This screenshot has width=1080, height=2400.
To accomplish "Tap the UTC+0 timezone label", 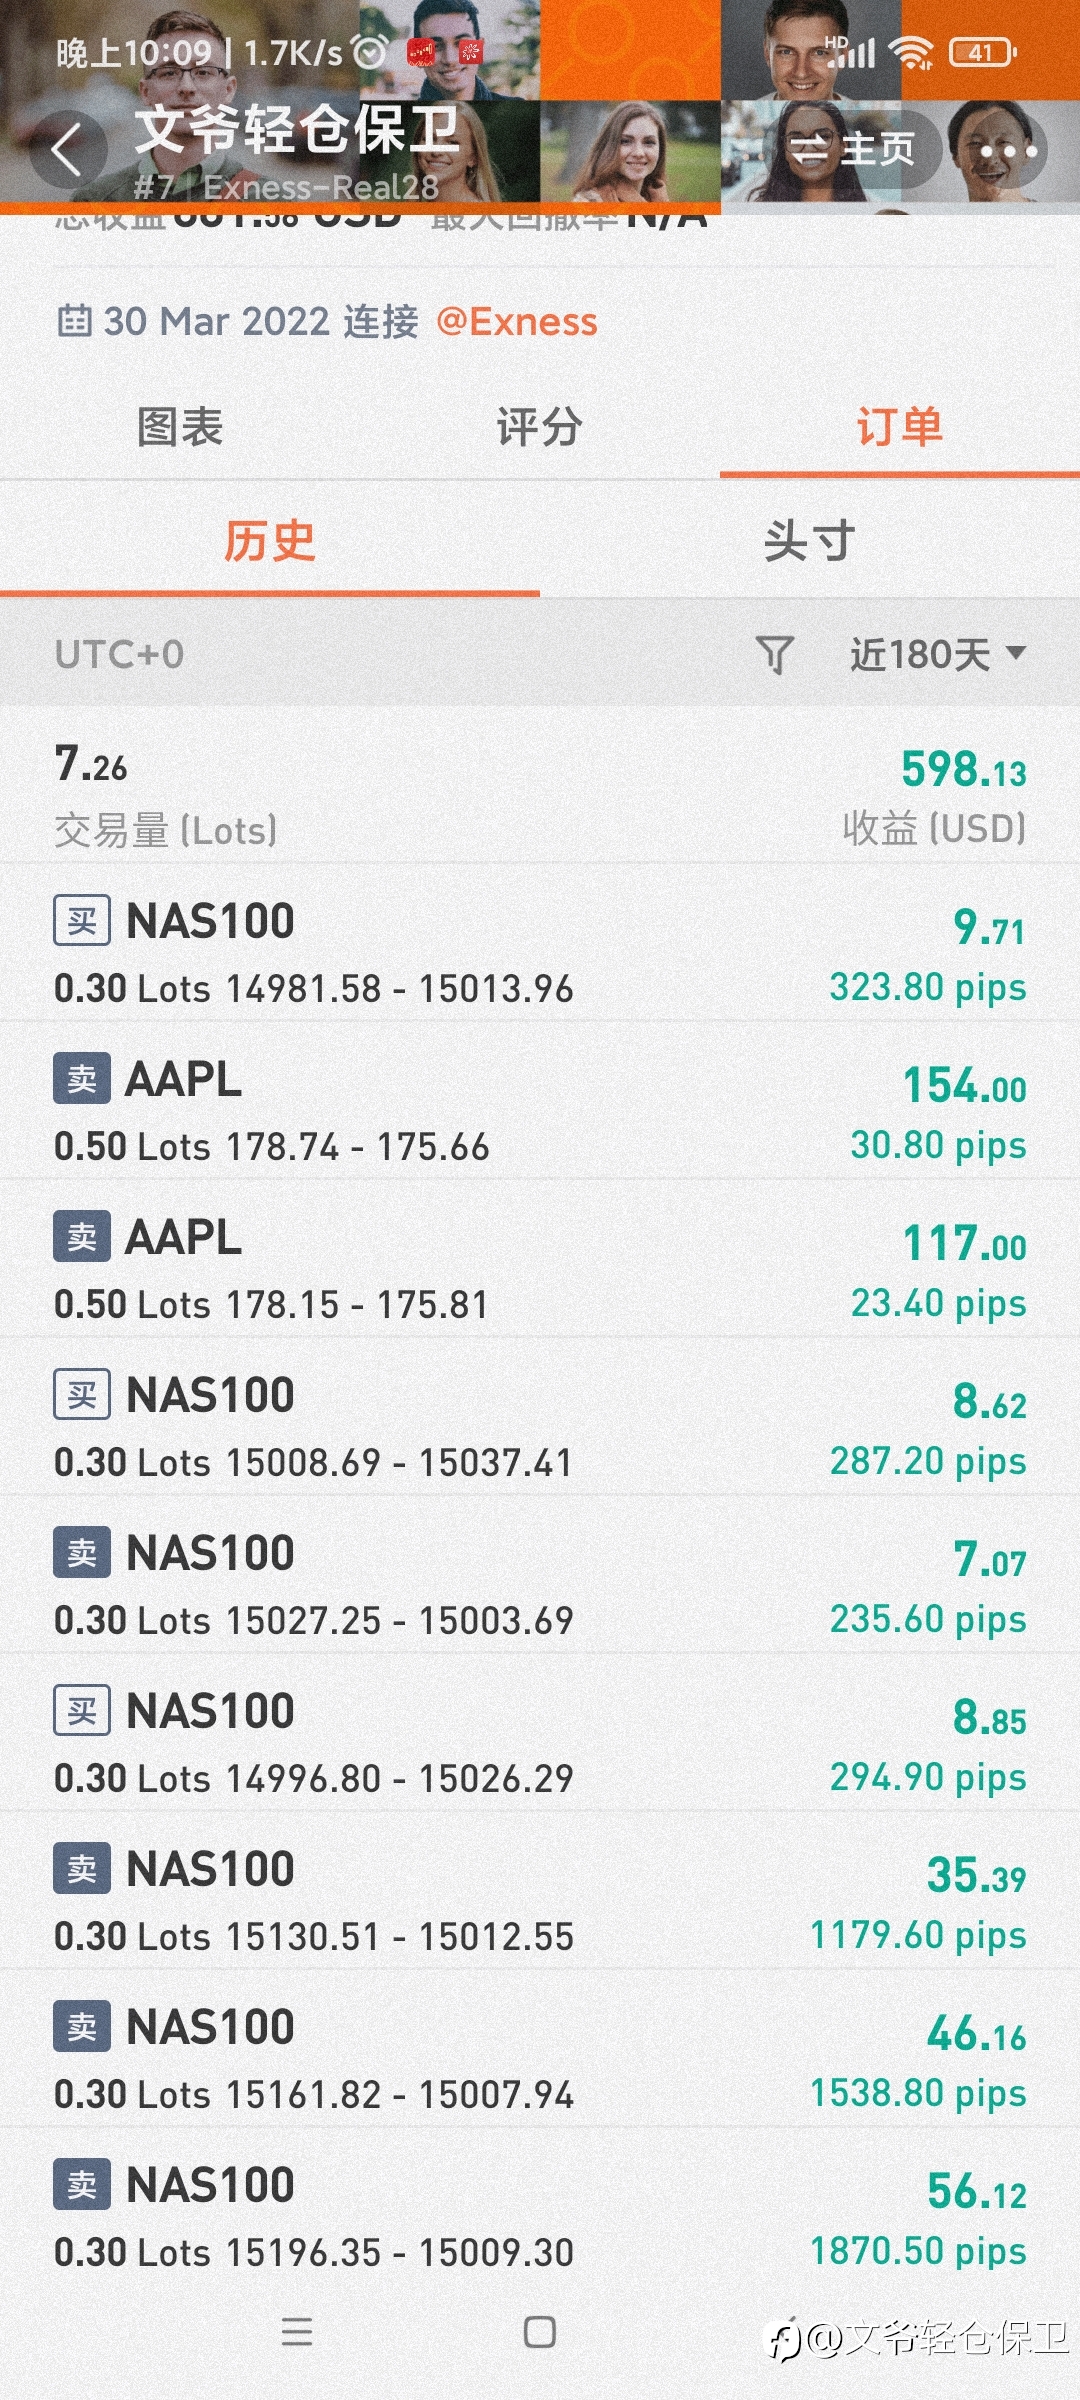I will tap(119, 655).
